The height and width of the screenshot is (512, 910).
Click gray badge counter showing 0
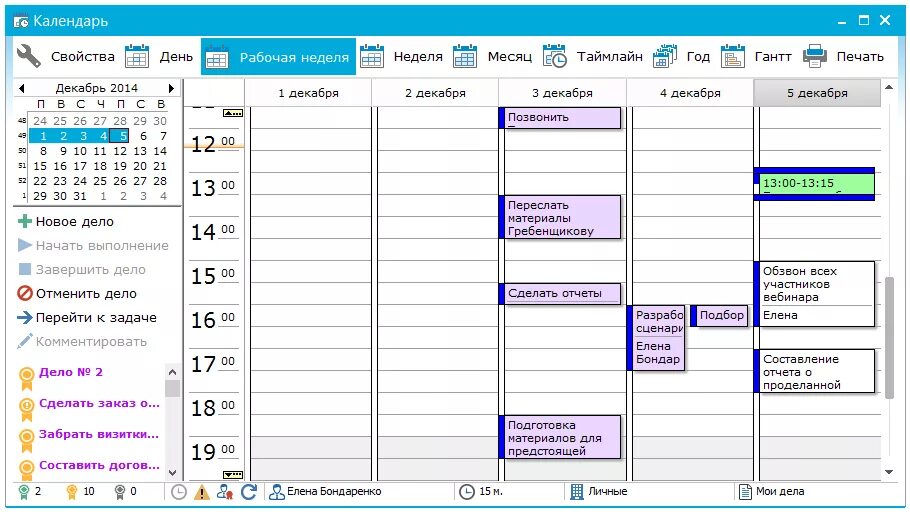click(x=125, y=492)
